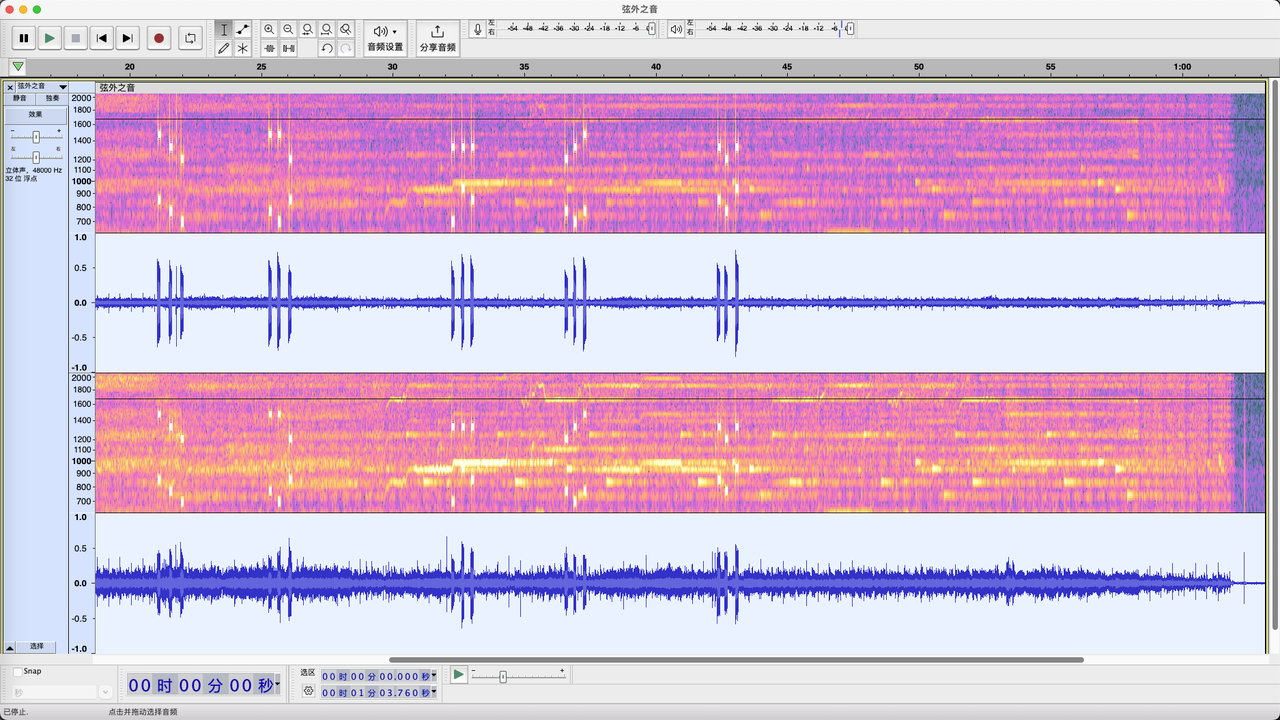Viewport: 1280px width, 720px height.
Task: Zoom to fit entire project icon
Action: [326, 29]
